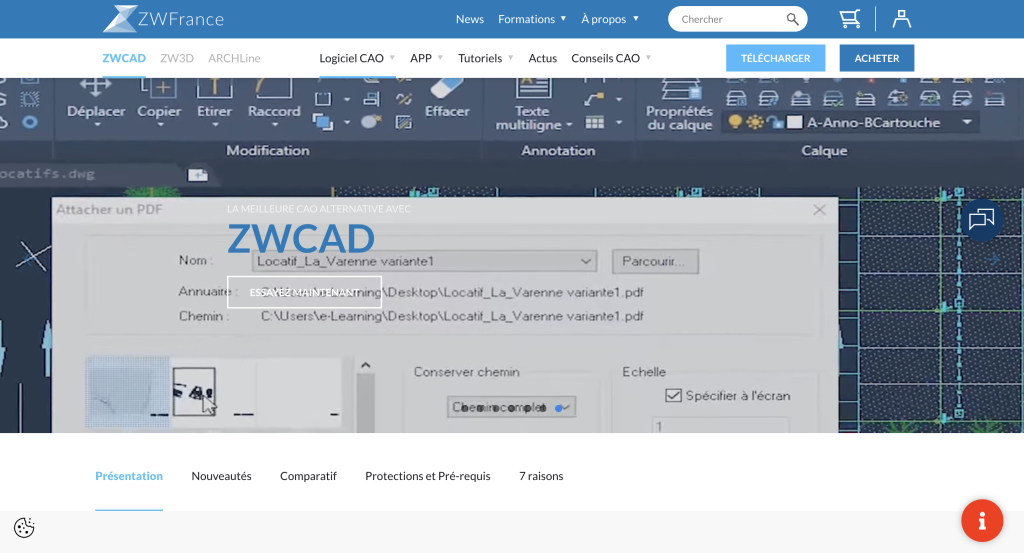Viewport: 1024px width, 553px height.
Task: Switch to the ARCHLine product tab
Action: (x=234, y=58)
